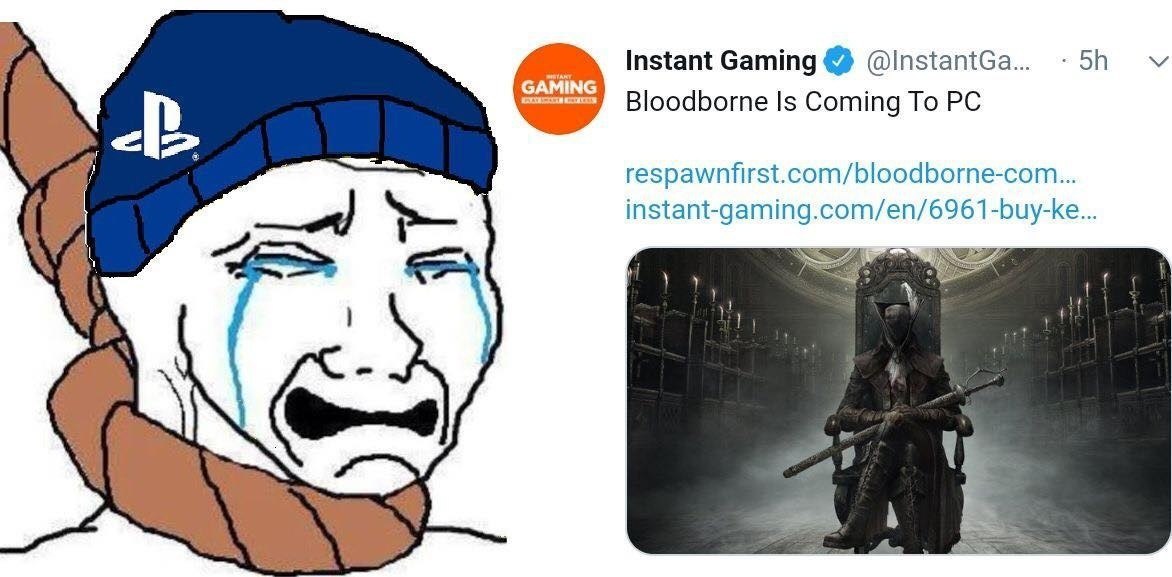Viewport: 1172px width, 577px height.
Task: Click the PlayStation logo on the beanie
Action: point(156,126)
